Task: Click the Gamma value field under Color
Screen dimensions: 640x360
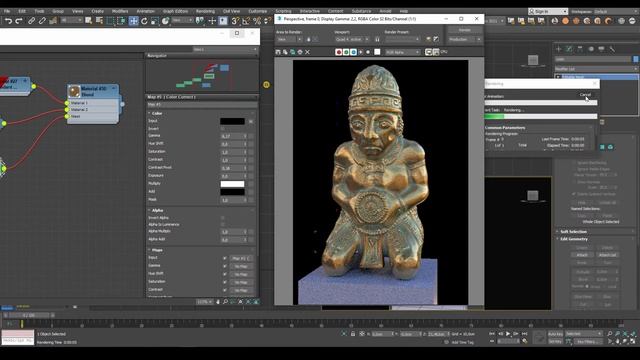Action: click(233, 136)
